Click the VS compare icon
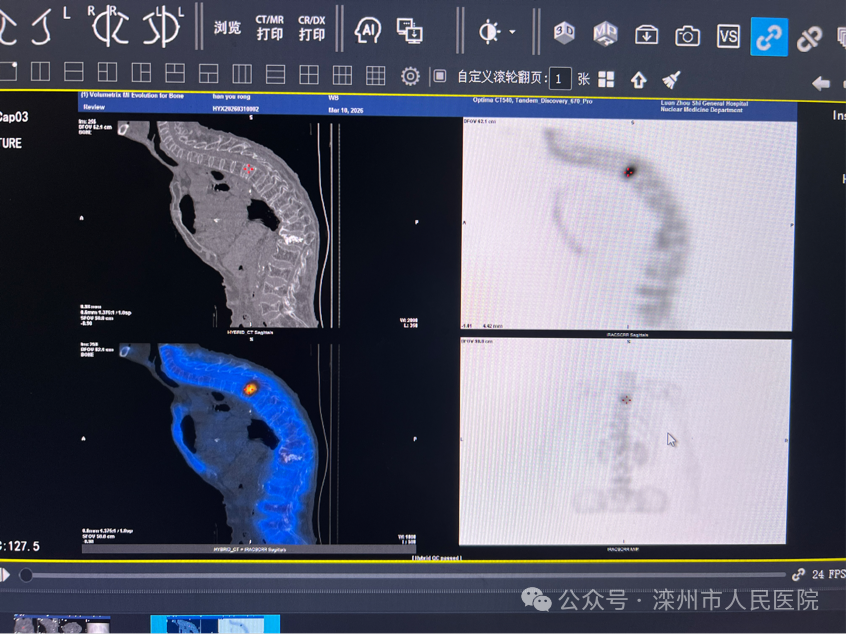The width and height of the screenshot is (846, 634). coord(728,37)
